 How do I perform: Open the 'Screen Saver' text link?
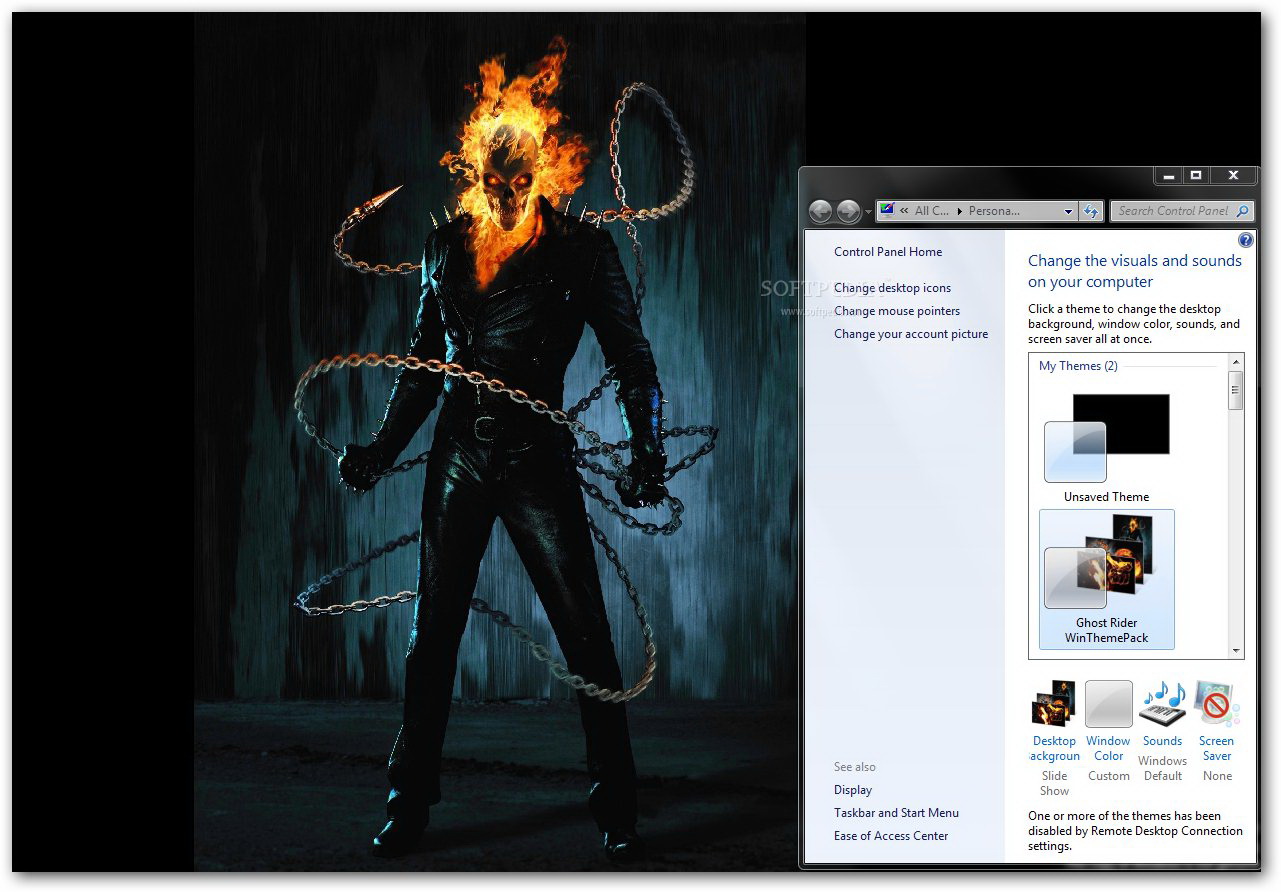1216,749
